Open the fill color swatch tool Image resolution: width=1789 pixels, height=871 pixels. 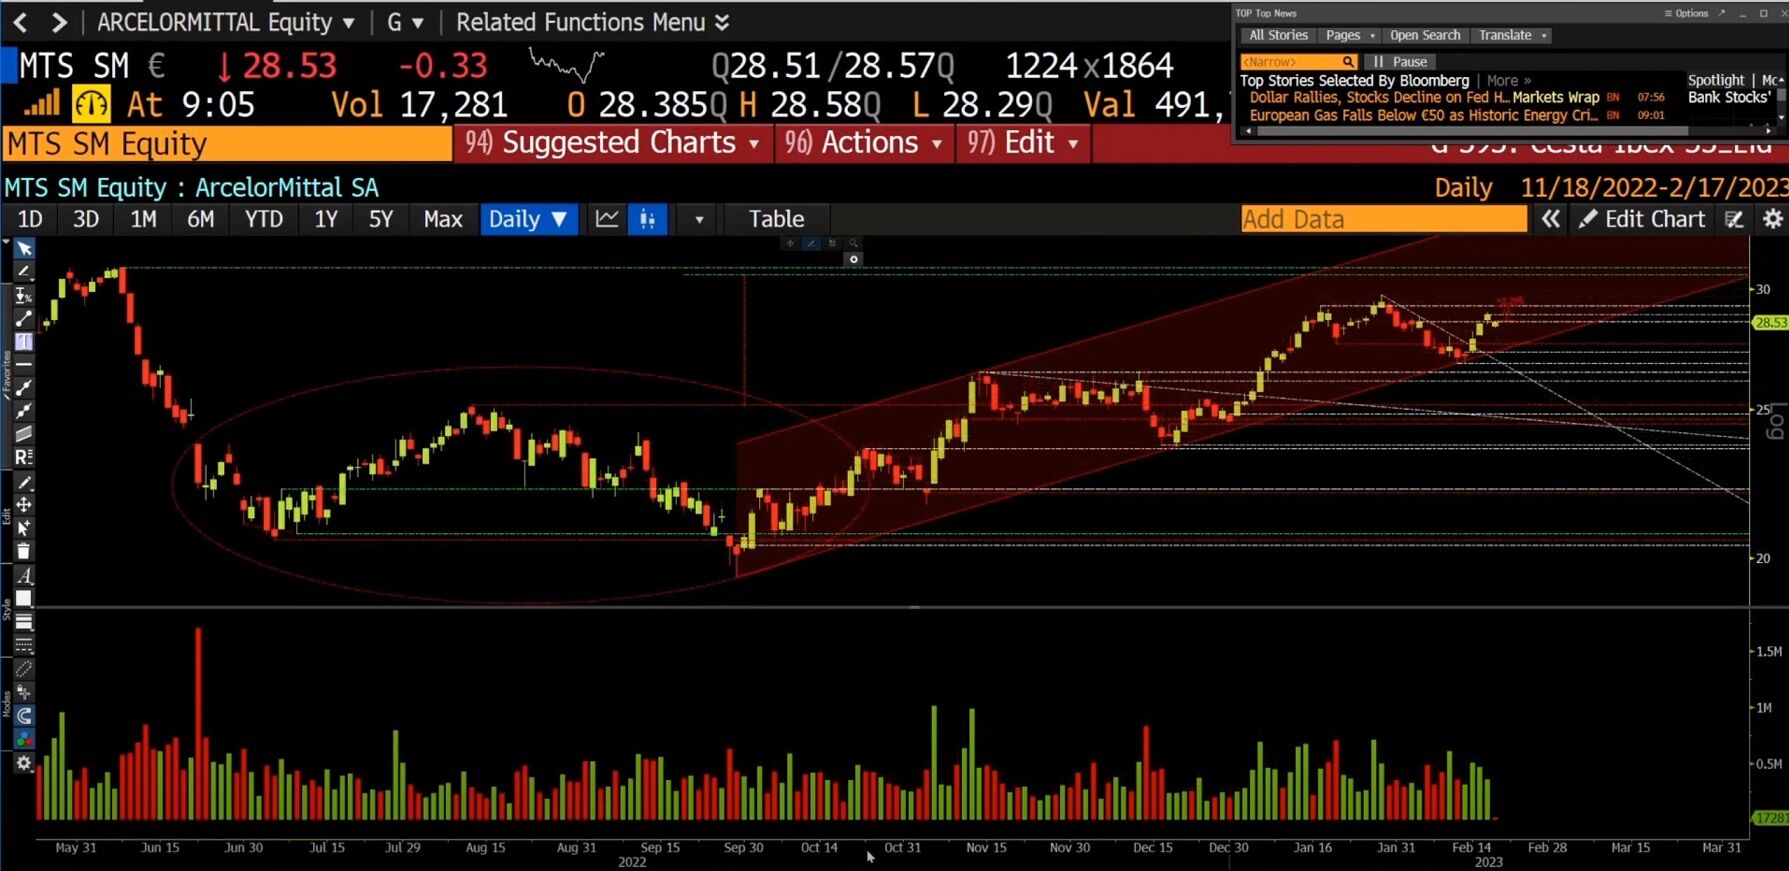(x=24, y=598)
